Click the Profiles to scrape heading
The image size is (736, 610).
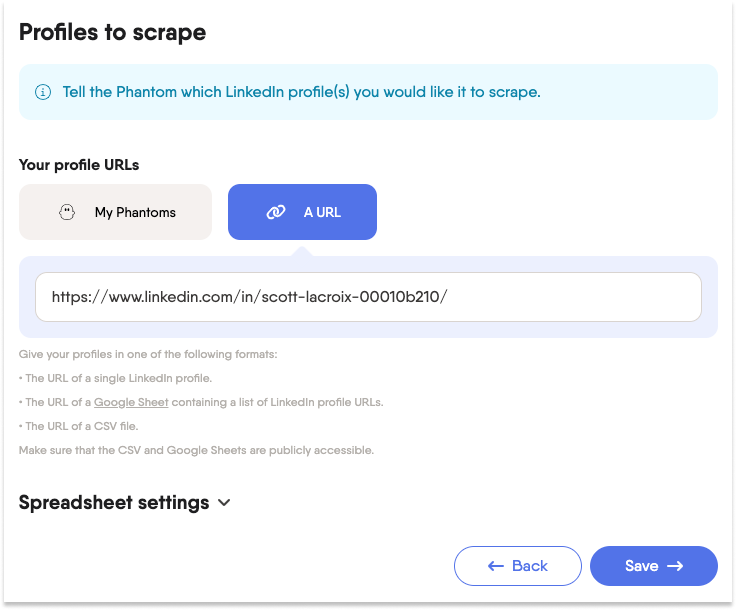click(112, 32)
